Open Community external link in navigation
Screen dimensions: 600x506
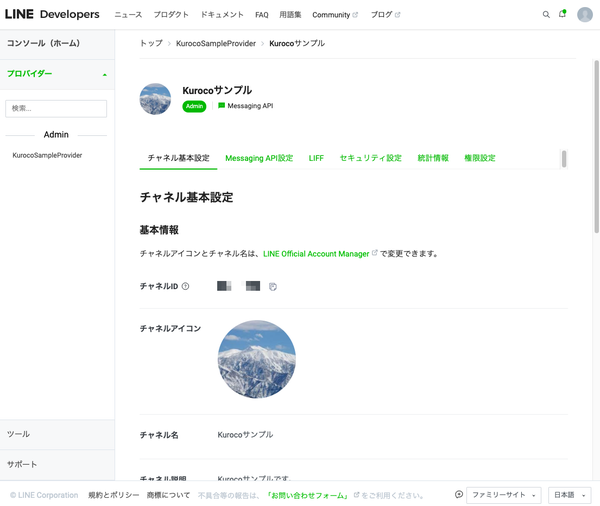pyautogui.click(x=335, y=15)
